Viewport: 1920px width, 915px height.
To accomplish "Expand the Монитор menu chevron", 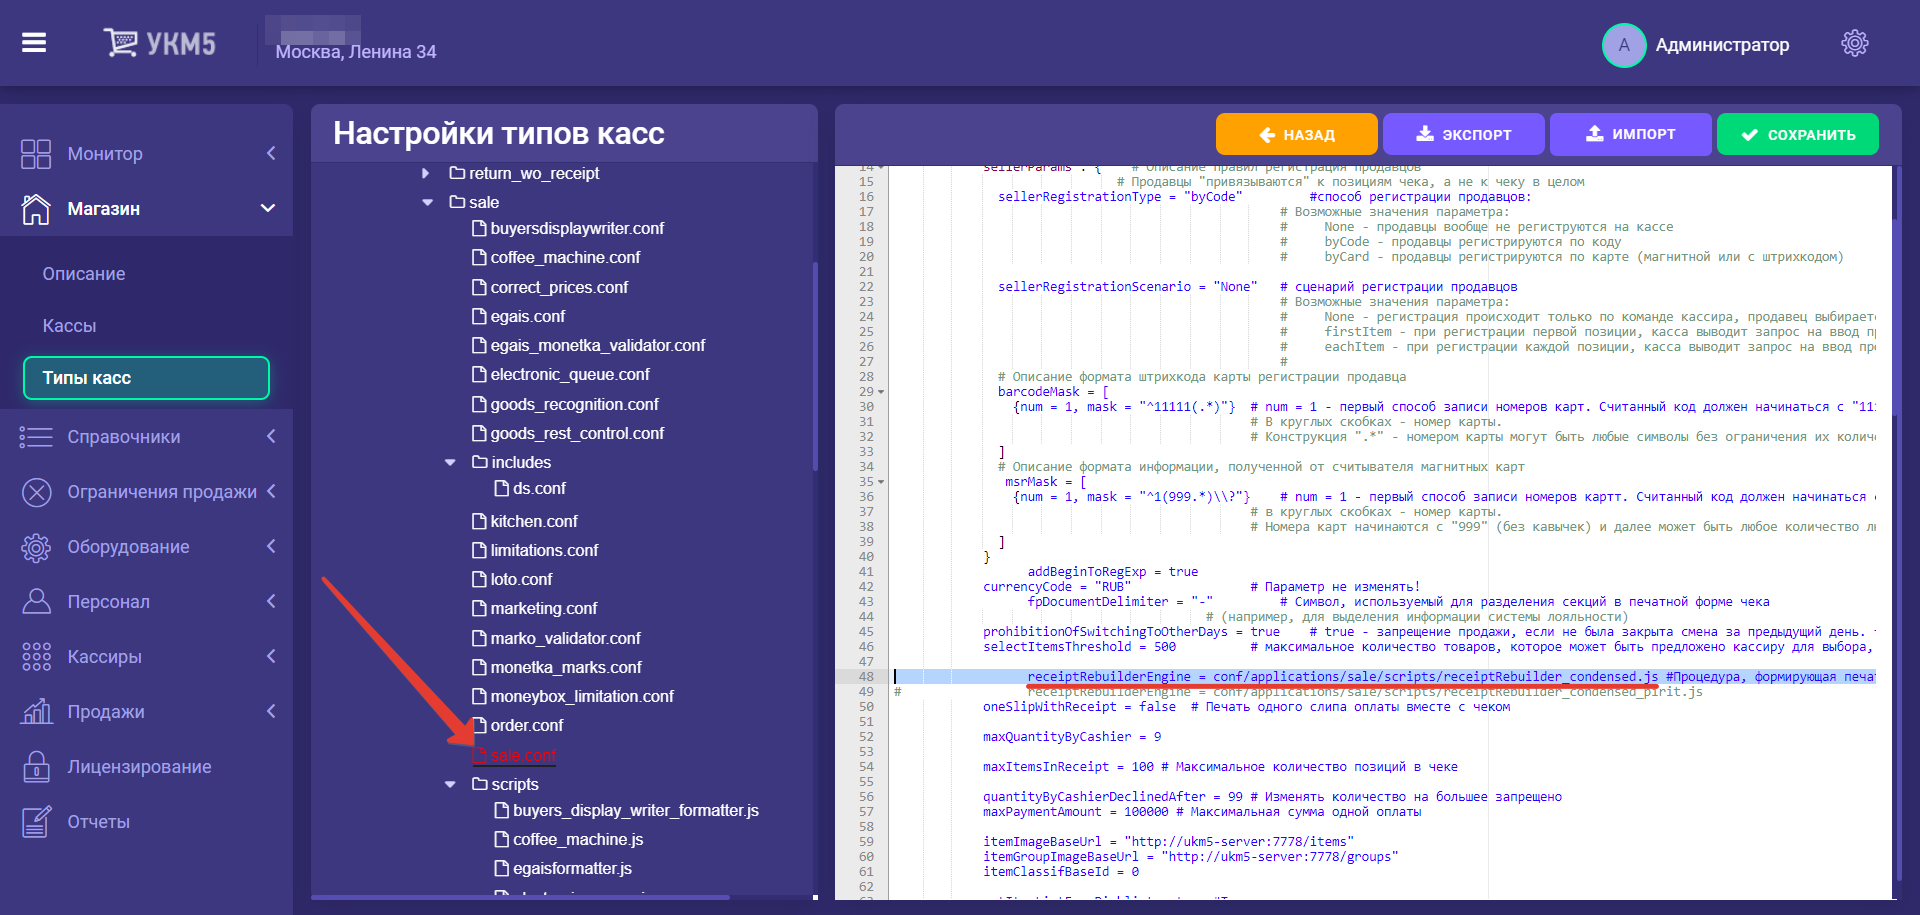I will [271, 153].
